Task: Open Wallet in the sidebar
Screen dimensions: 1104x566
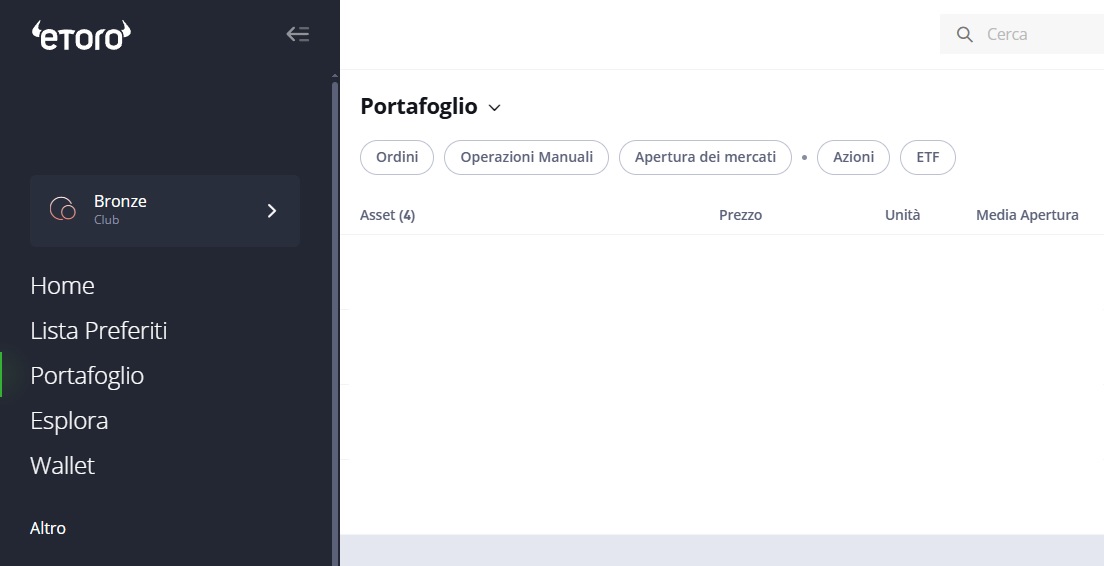Action: click(x=62, y=465)
